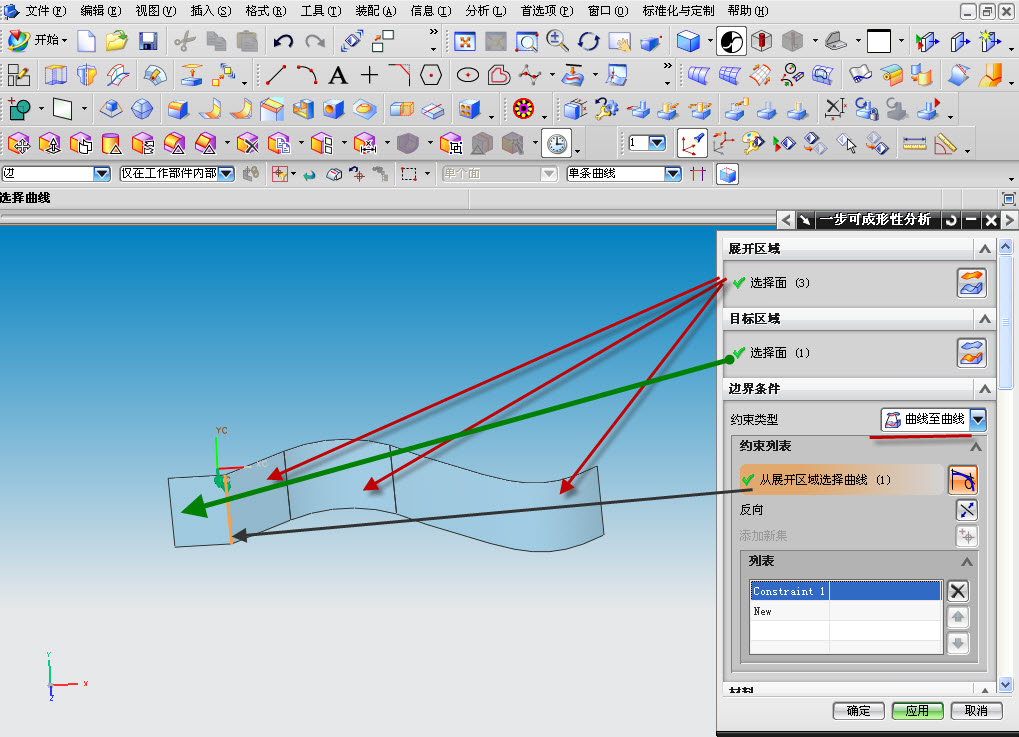The width and height of the screenshot is (1019, 737).
Task: Open the selection type filter dropdown
Action: [102, 174]
